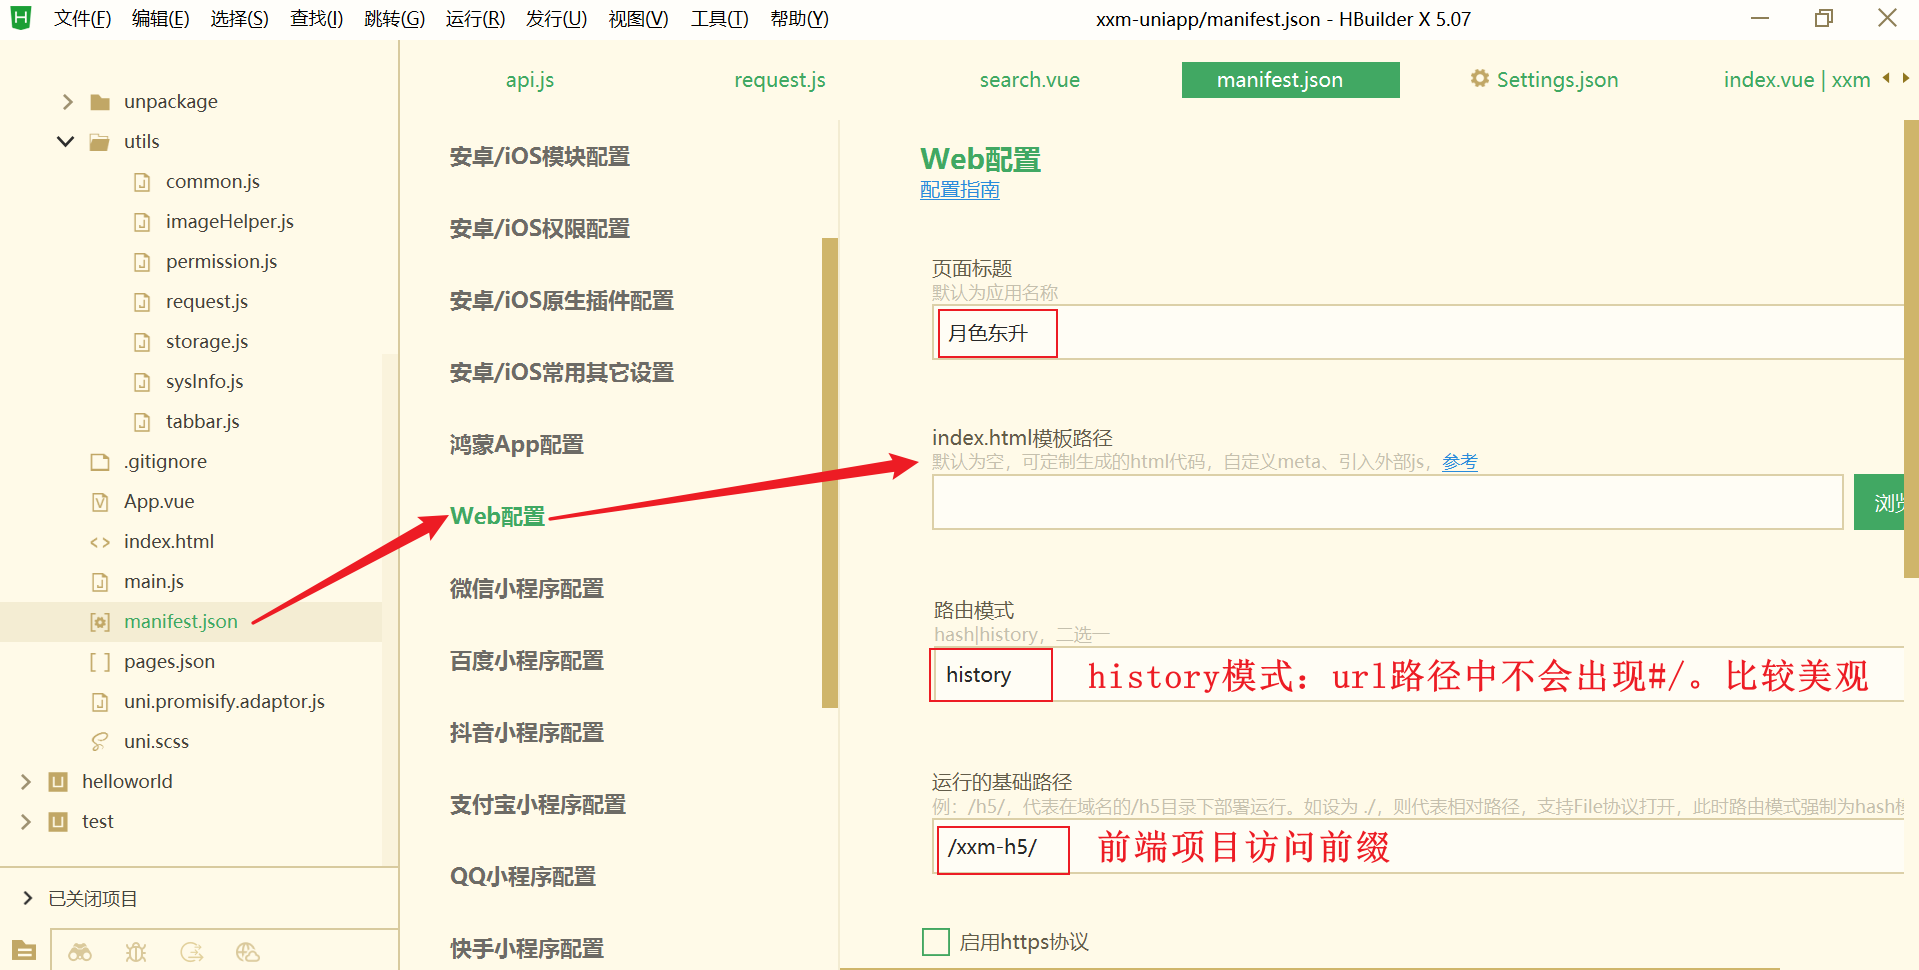Open the 视图(V) menu
The image size is (1919, 970).
(638, 19)
